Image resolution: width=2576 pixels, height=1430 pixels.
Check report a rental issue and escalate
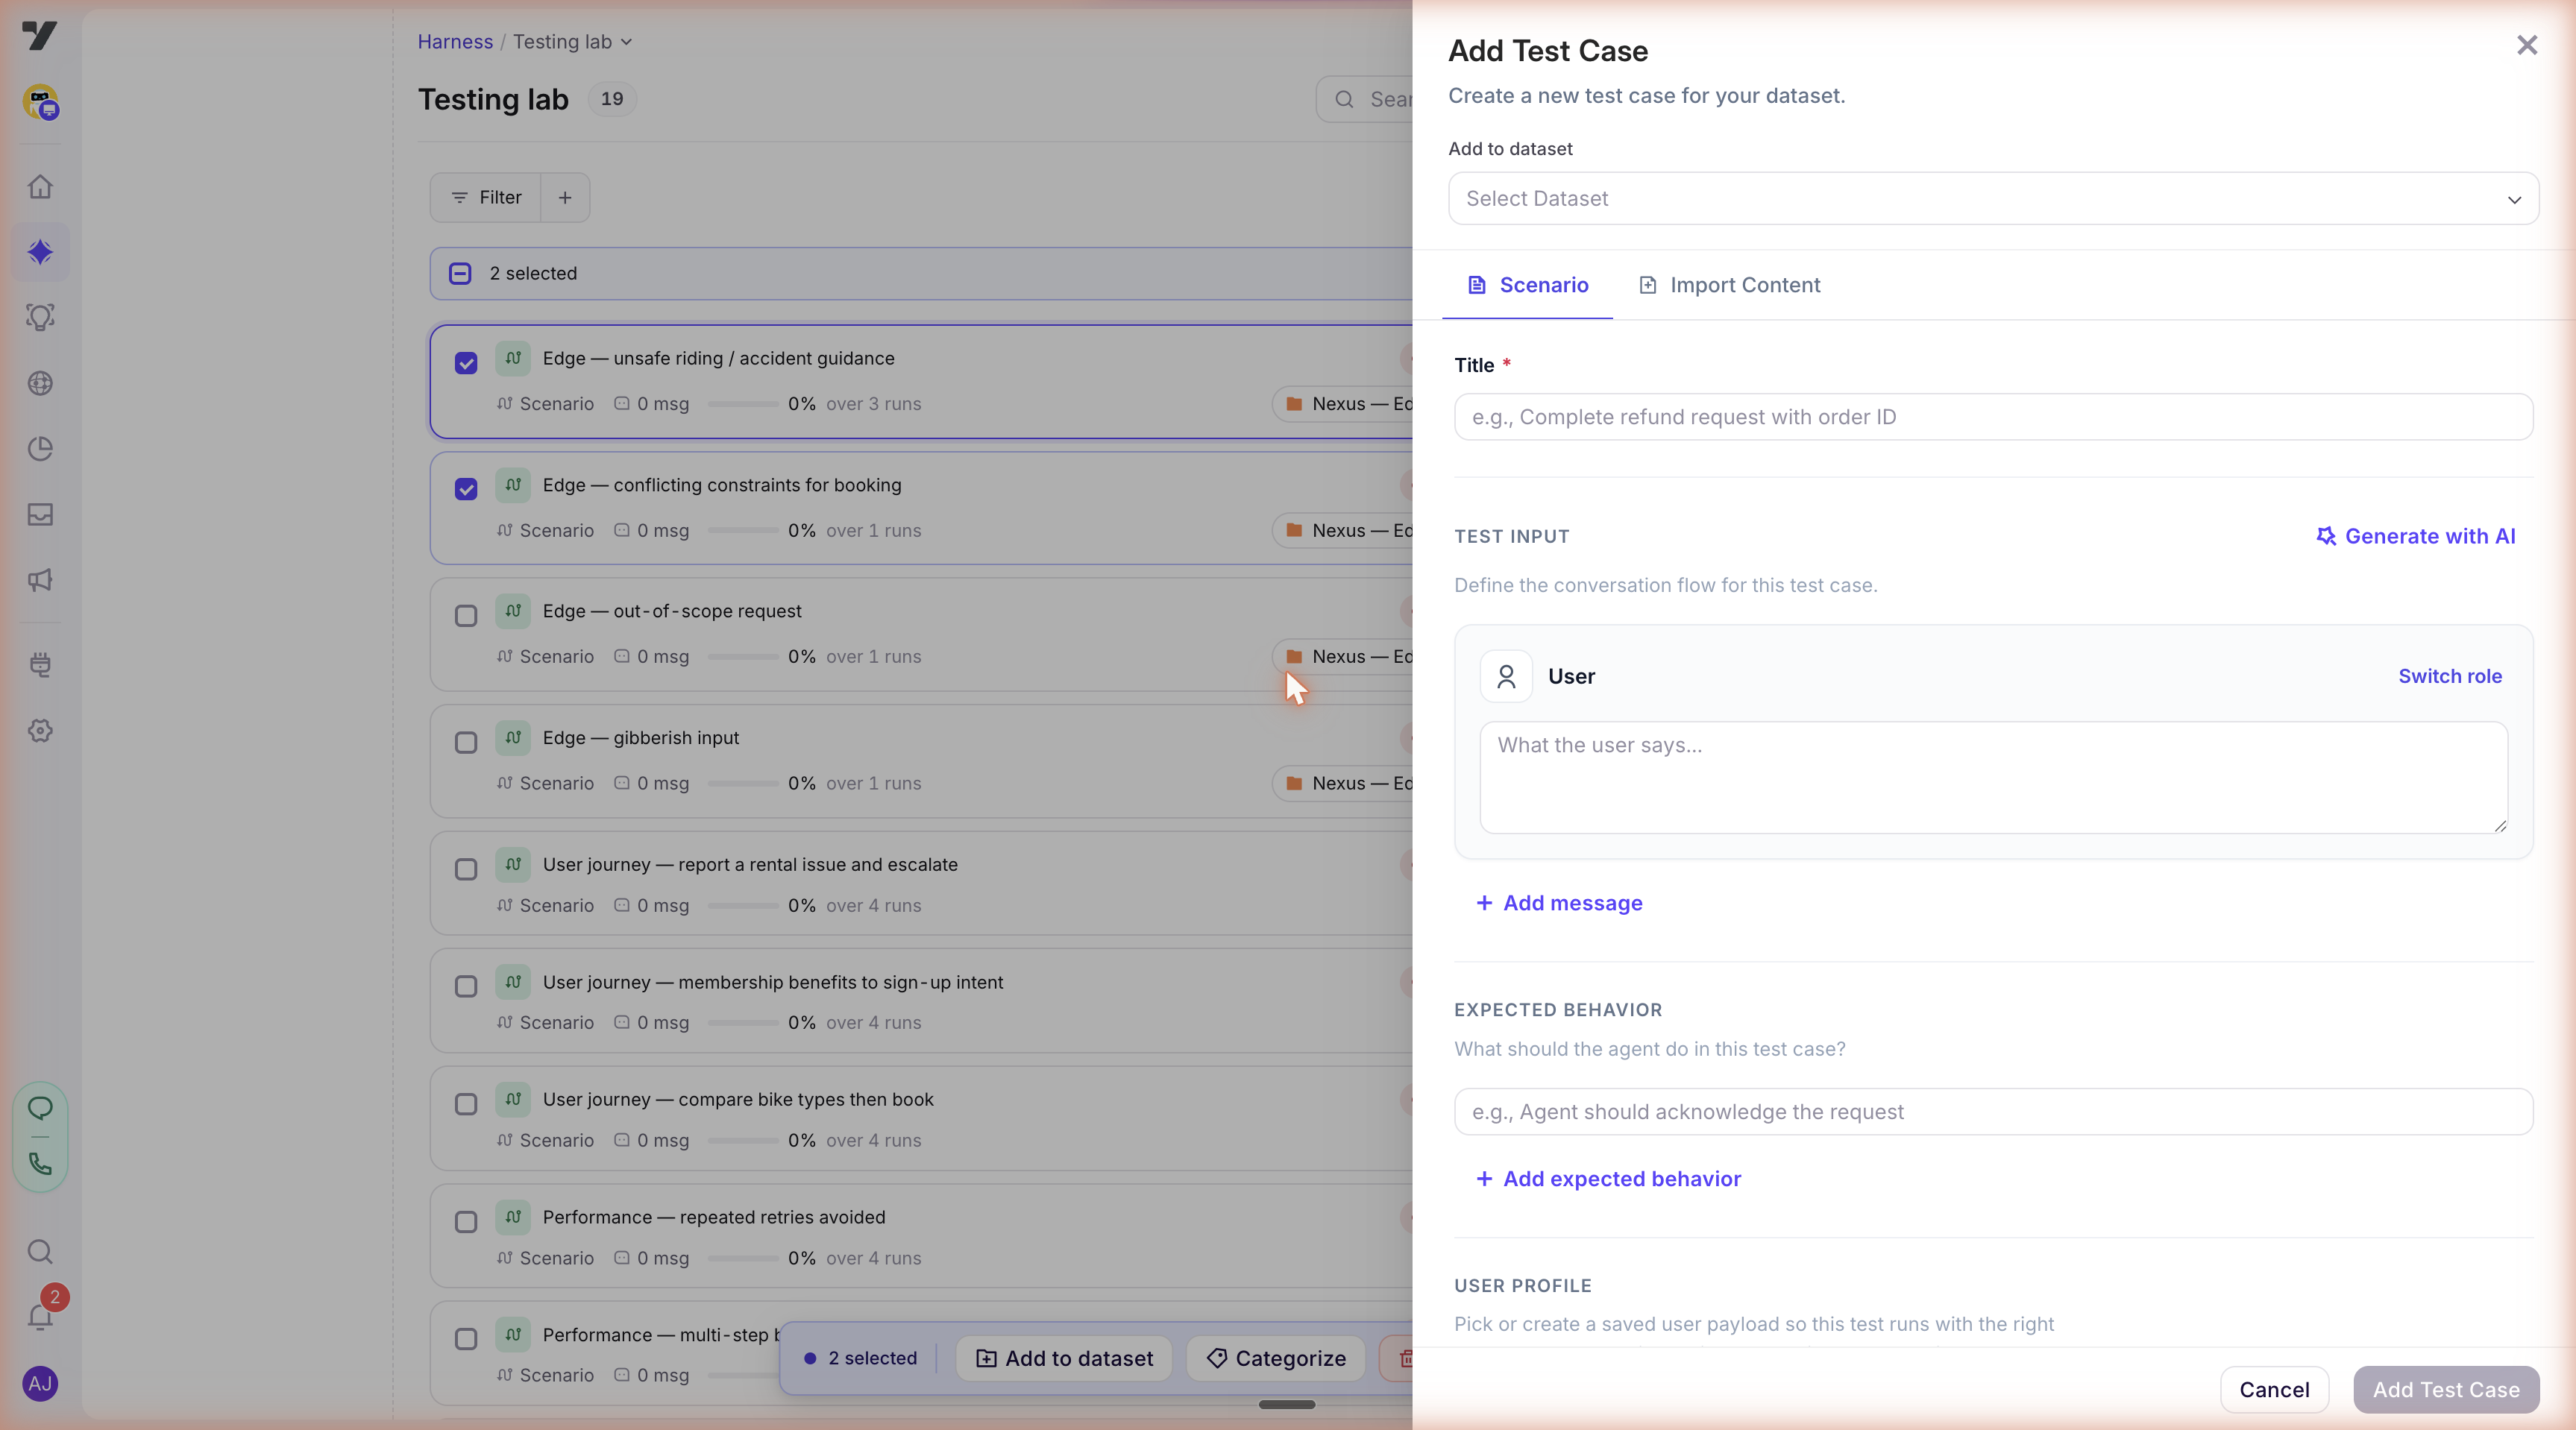[x=466, y=870]
